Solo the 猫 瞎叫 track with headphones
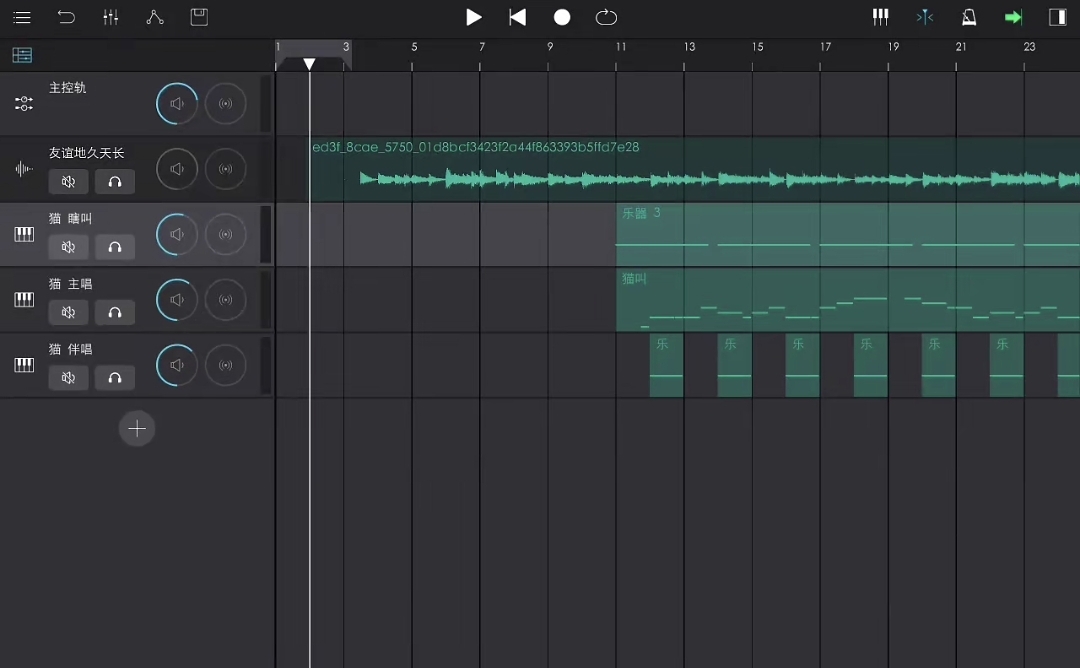 pos(115,247)
